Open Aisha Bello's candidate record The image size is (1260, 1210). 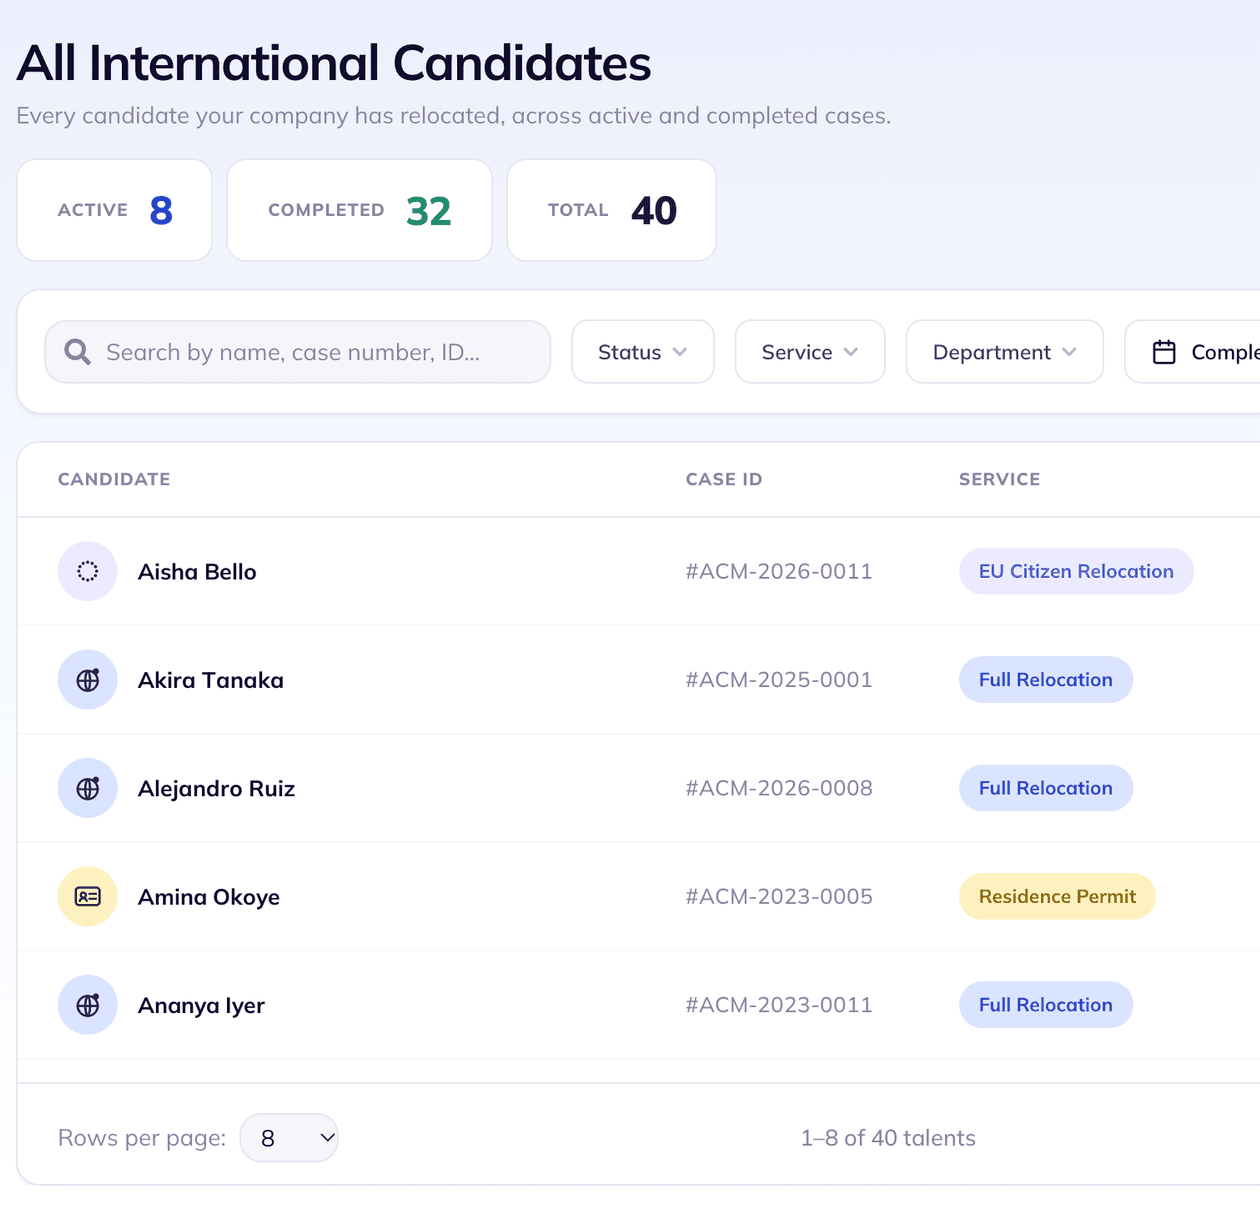click(x=197, y=572)
